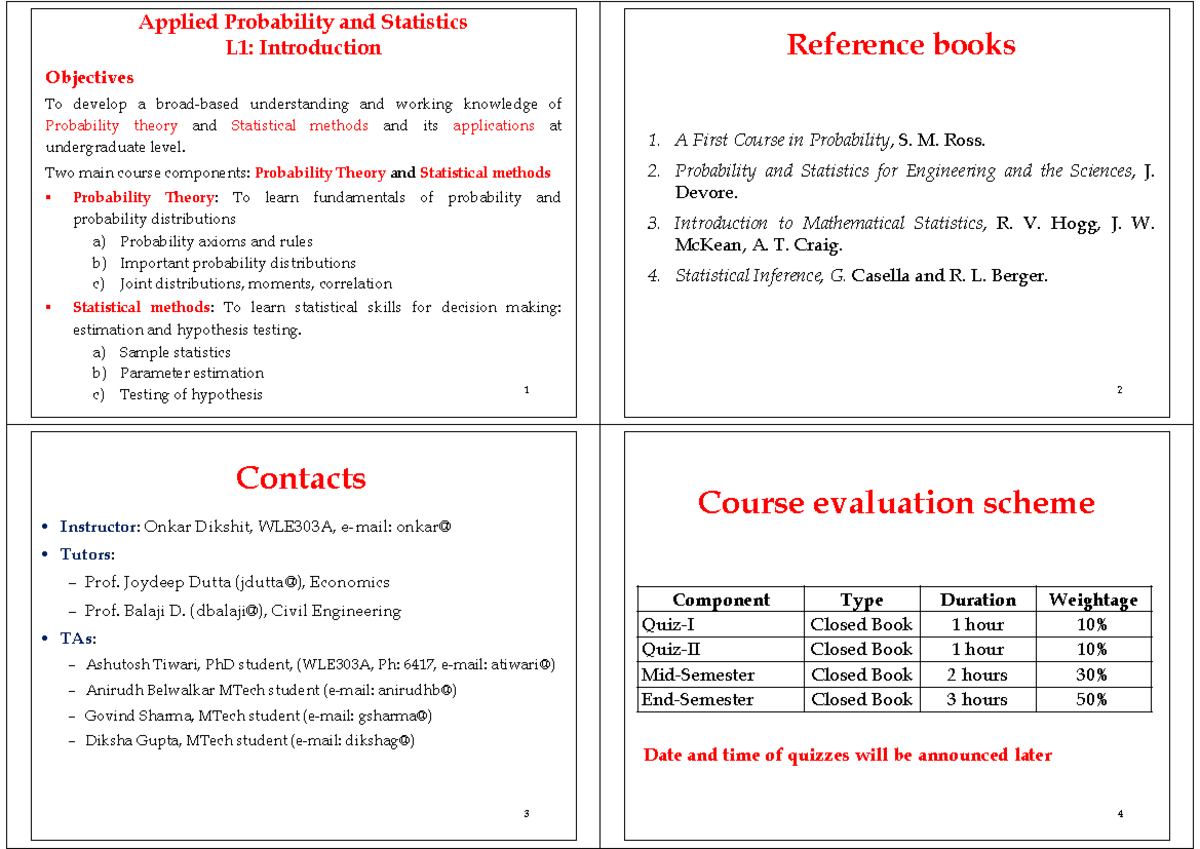Click the '50%' weightage cell
This screenshot has width=1200, height=849.
tap(1092, 700)
